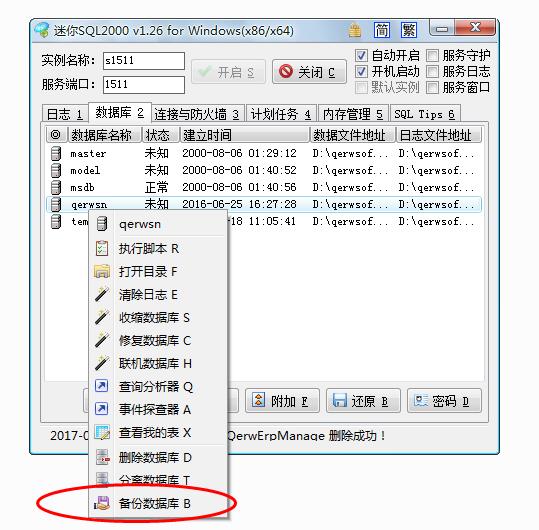The width and height of the screenshot is (539, 530).
Task: Open the 连接与防火墙 3 tab
Action: coord(197,114)
